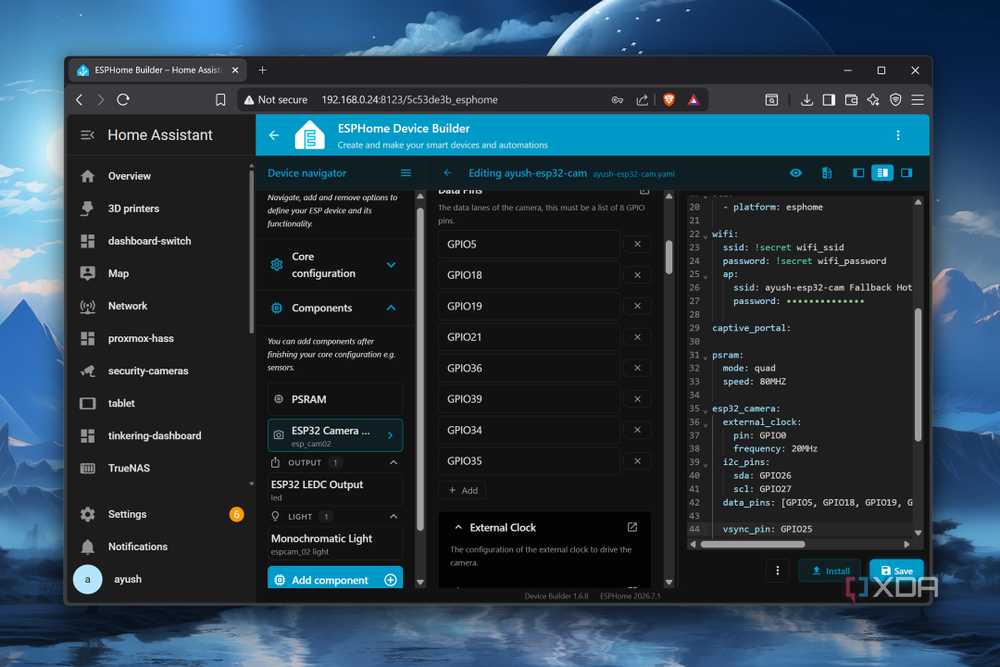This screenshot has width=1000, height=667.
Task: Collapse the Home Assistant sidebar menu icon
Action: click(87, 135)
